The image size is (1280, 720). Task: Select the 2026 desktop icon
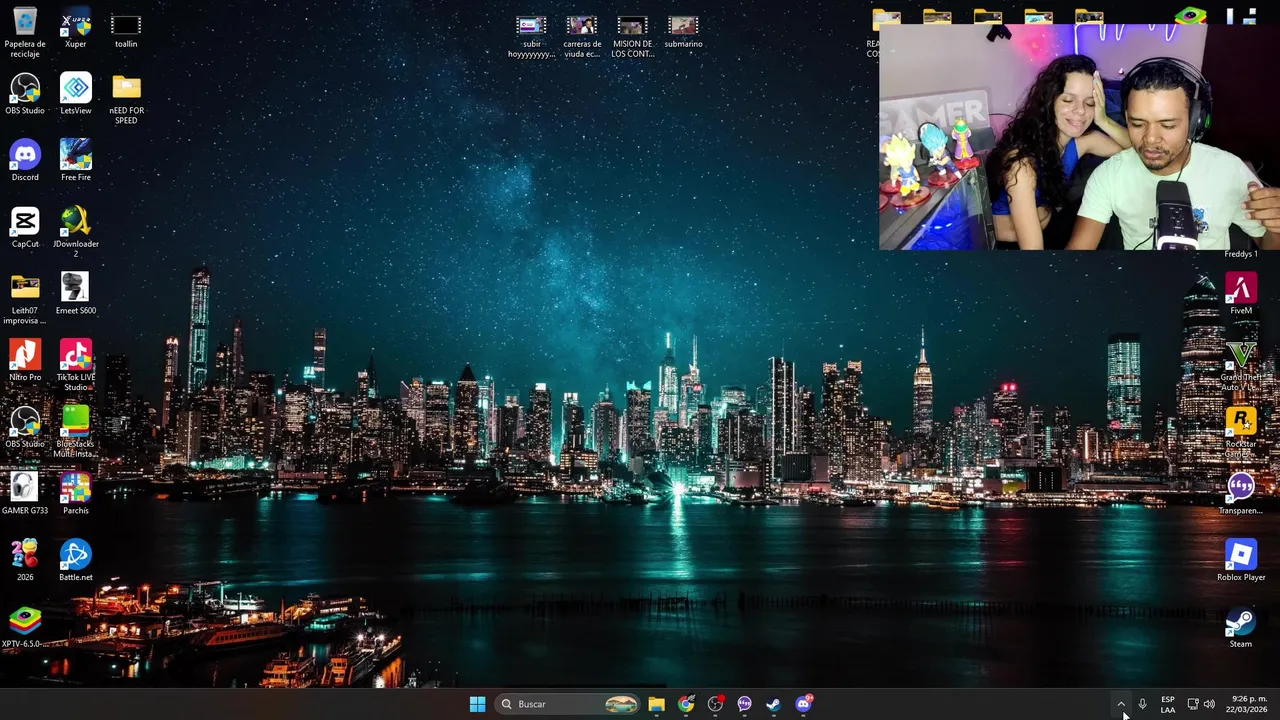tap(25, 561)
